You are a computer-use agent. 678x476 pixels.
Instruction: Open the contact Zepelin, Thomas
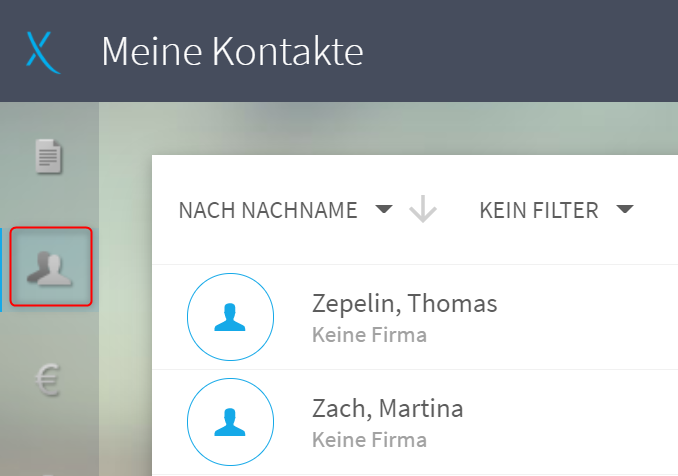click(x=405, y=303)
